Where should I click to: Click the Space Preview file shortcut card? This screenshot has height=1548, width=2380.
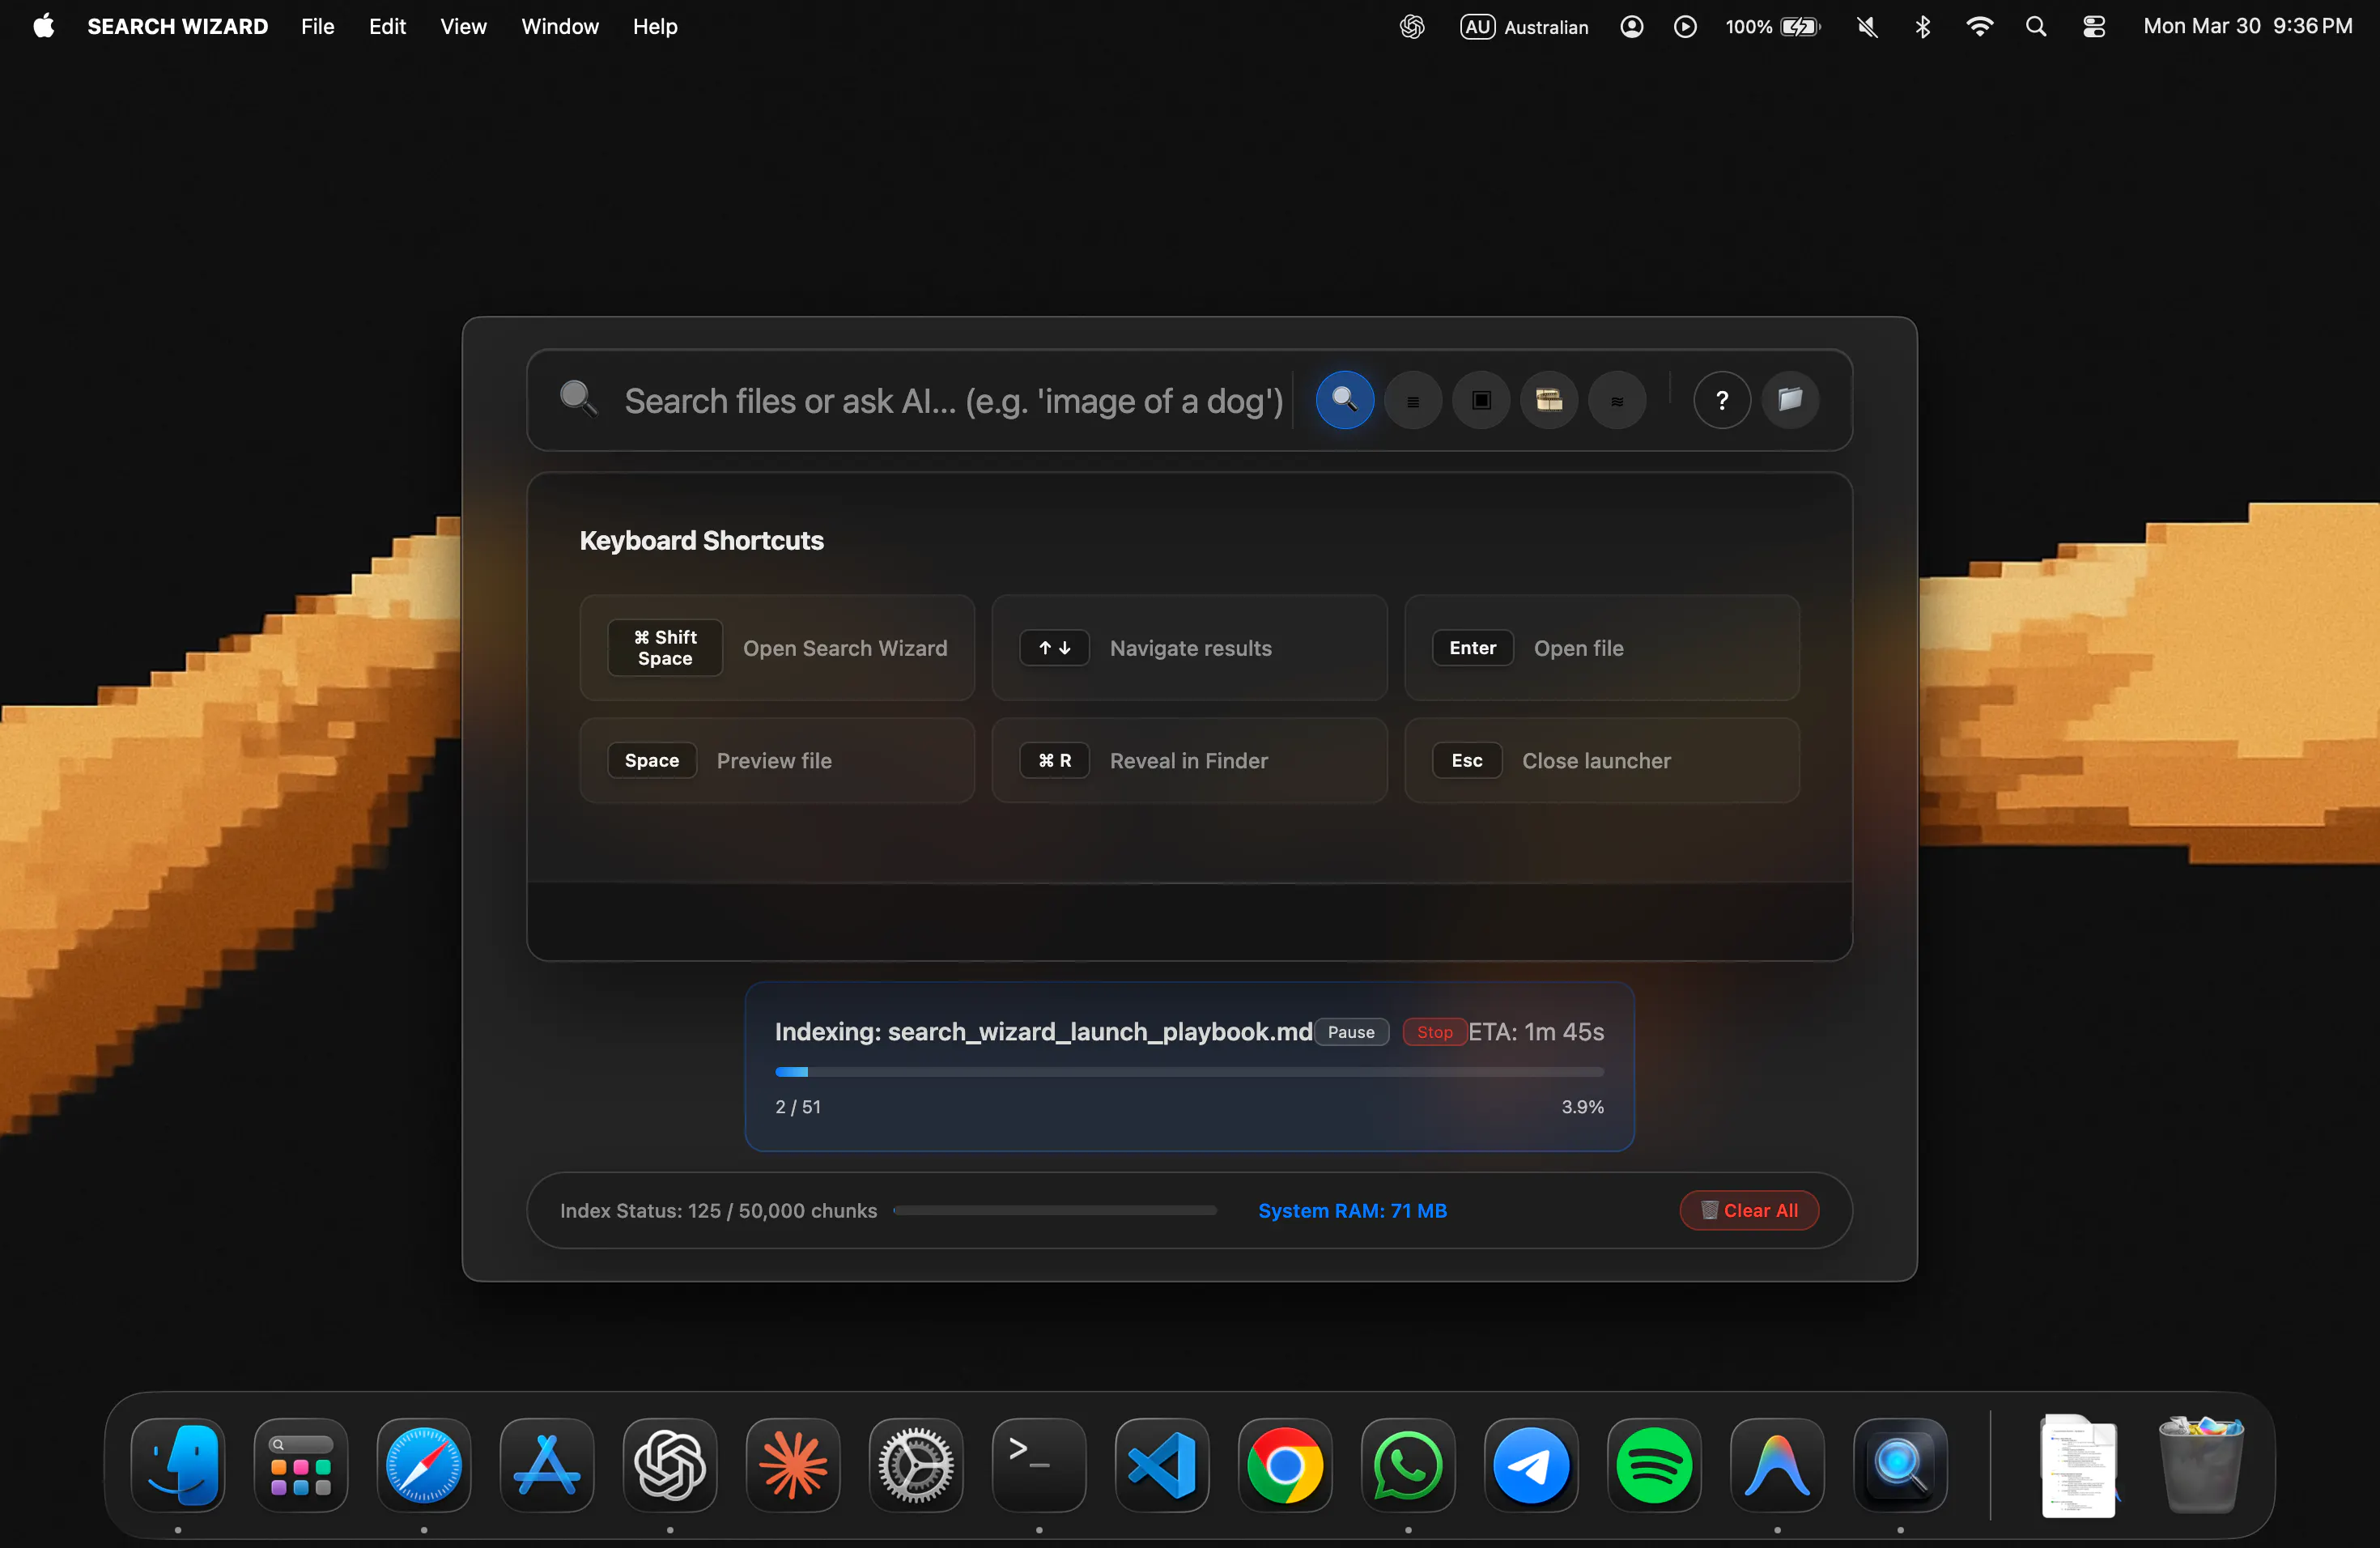click(x=777, y=760)
